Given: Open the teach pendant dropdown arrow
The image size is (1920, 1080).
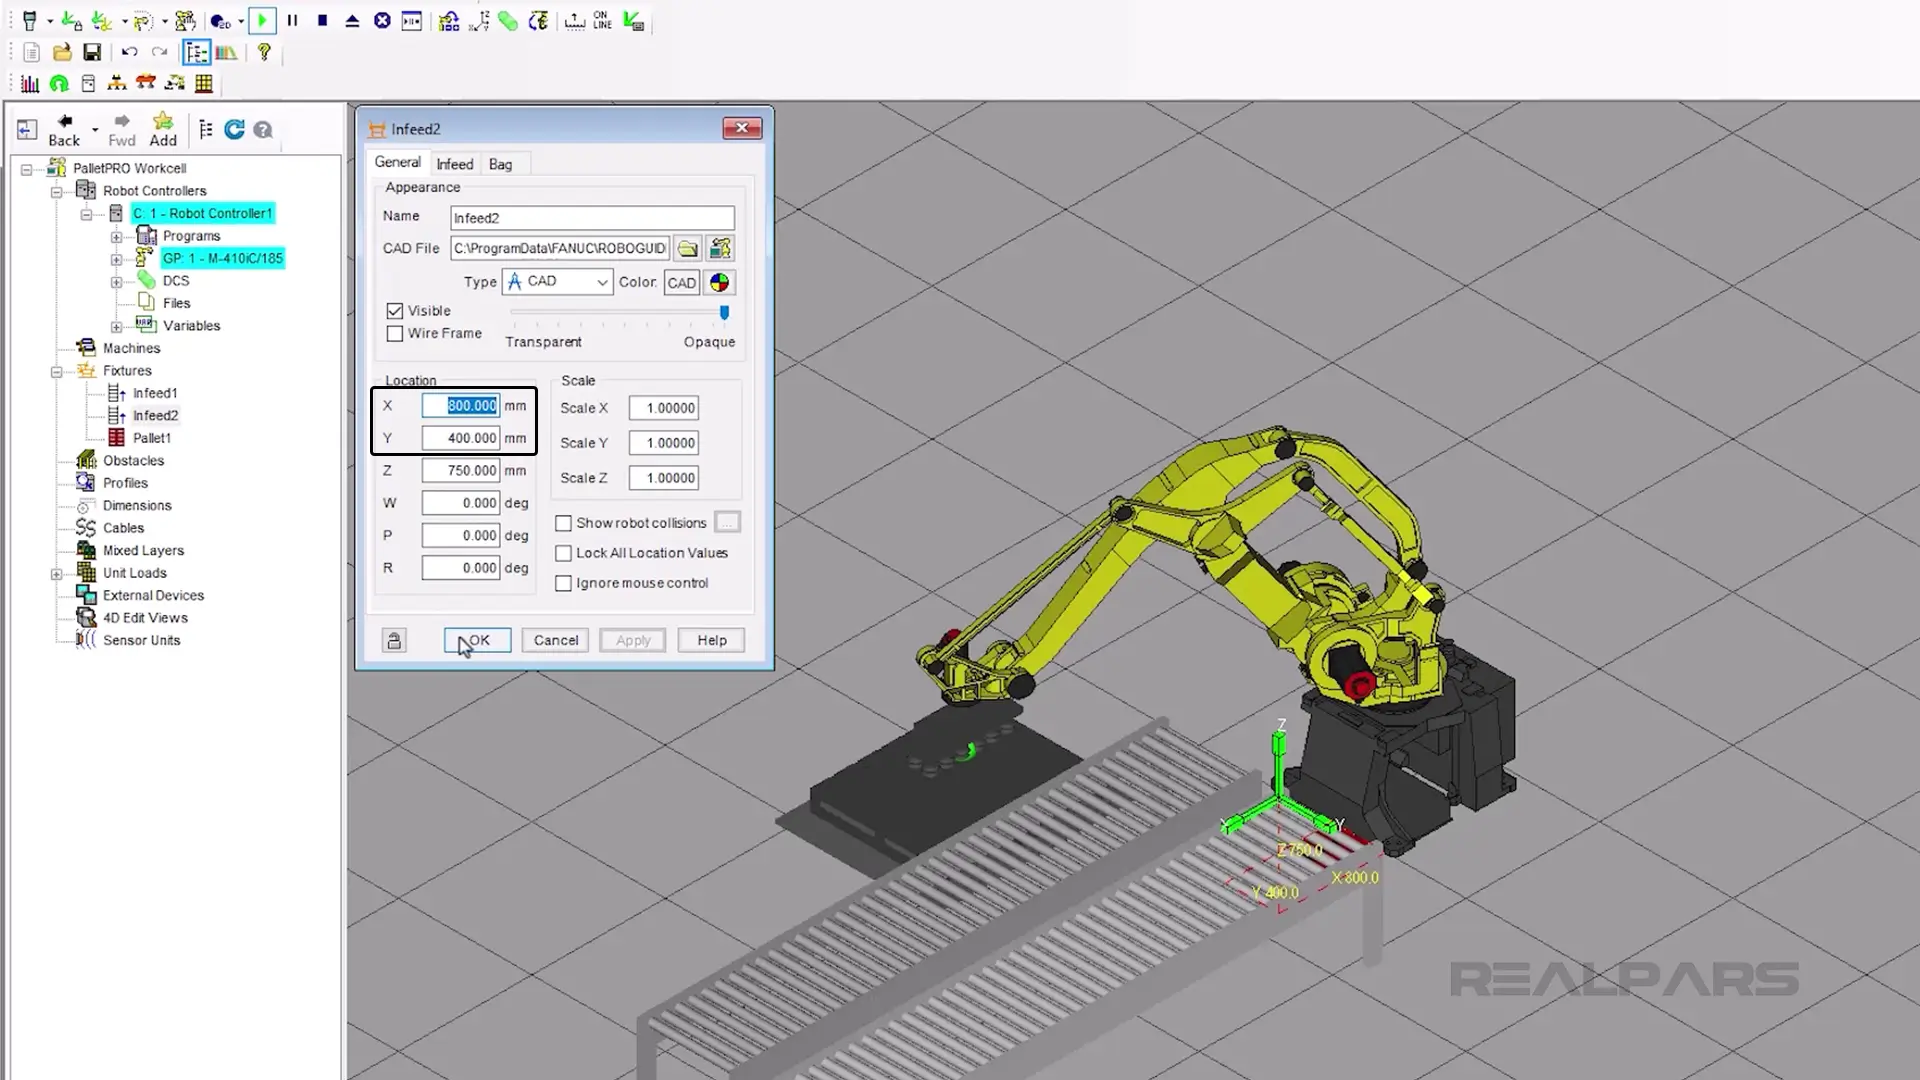Looking at the screenshot, I should coord(50,21).
